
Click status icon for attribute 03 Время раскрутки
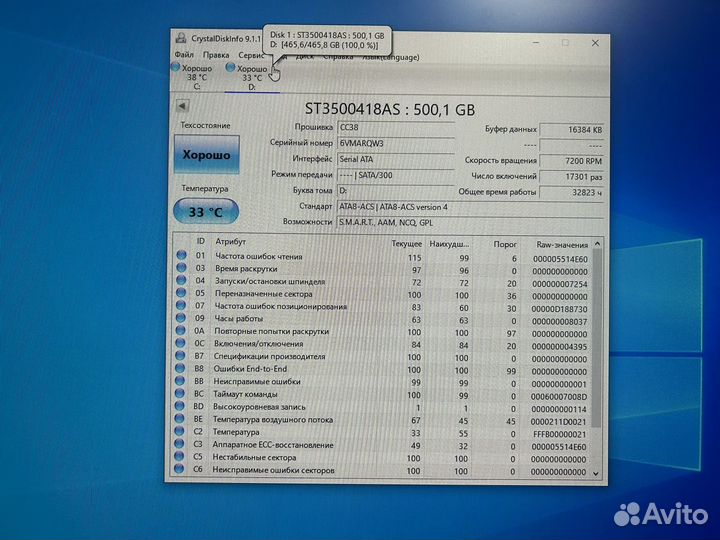point(181,268)
